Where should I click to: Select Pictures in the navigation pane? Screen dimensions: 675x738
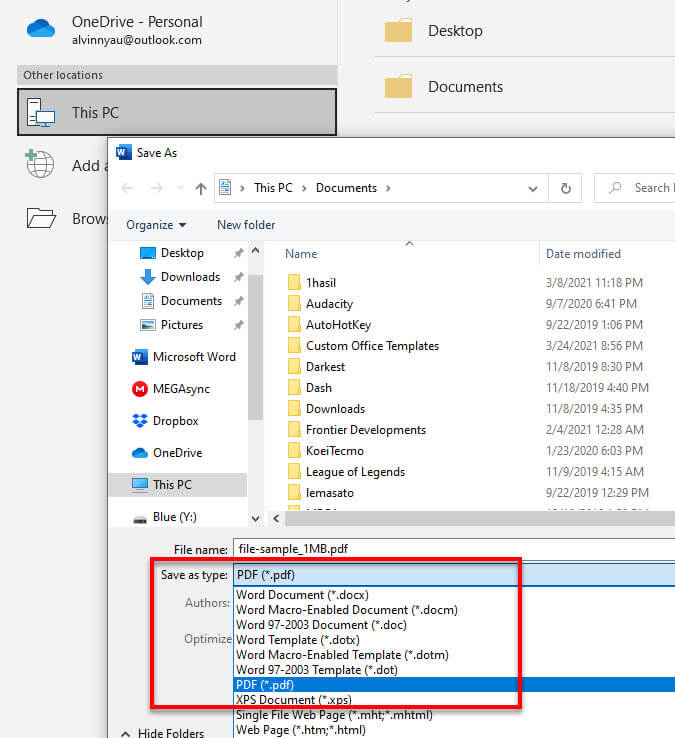click(182, 325)
